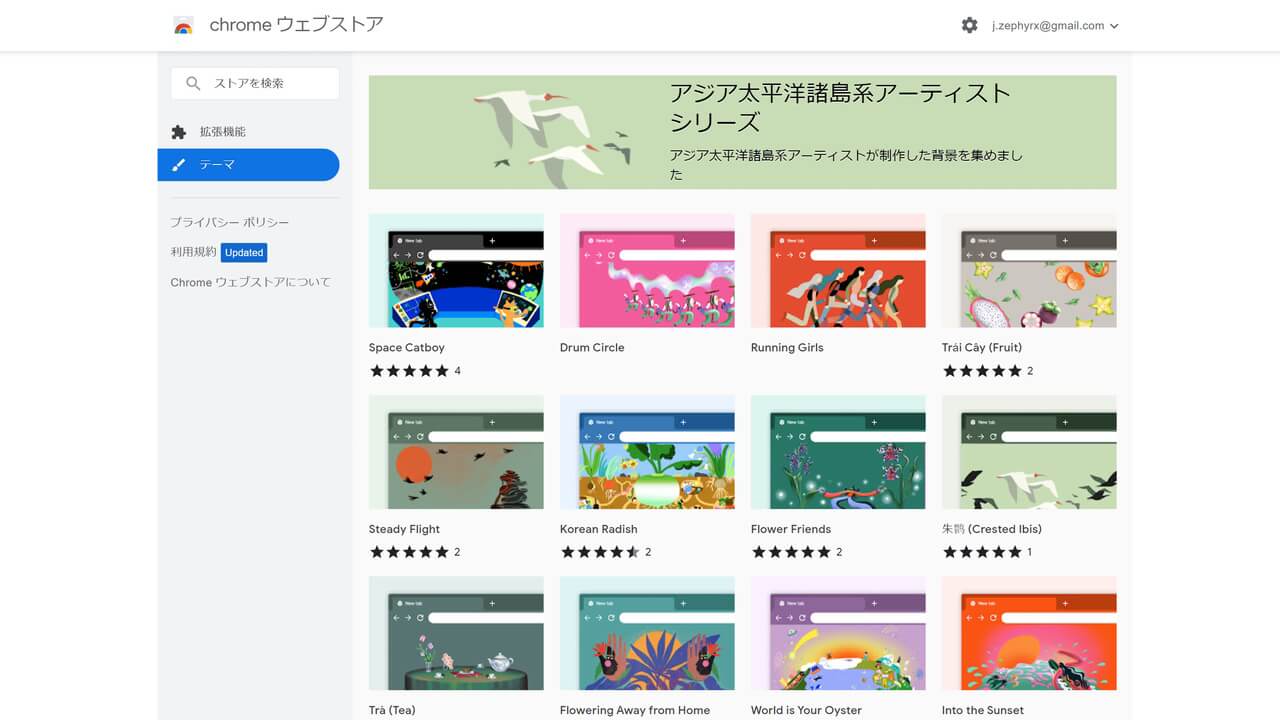1280x720 pixels.
Task: Click the paintbrush themes icon
Action: click(x=179, y=165)
